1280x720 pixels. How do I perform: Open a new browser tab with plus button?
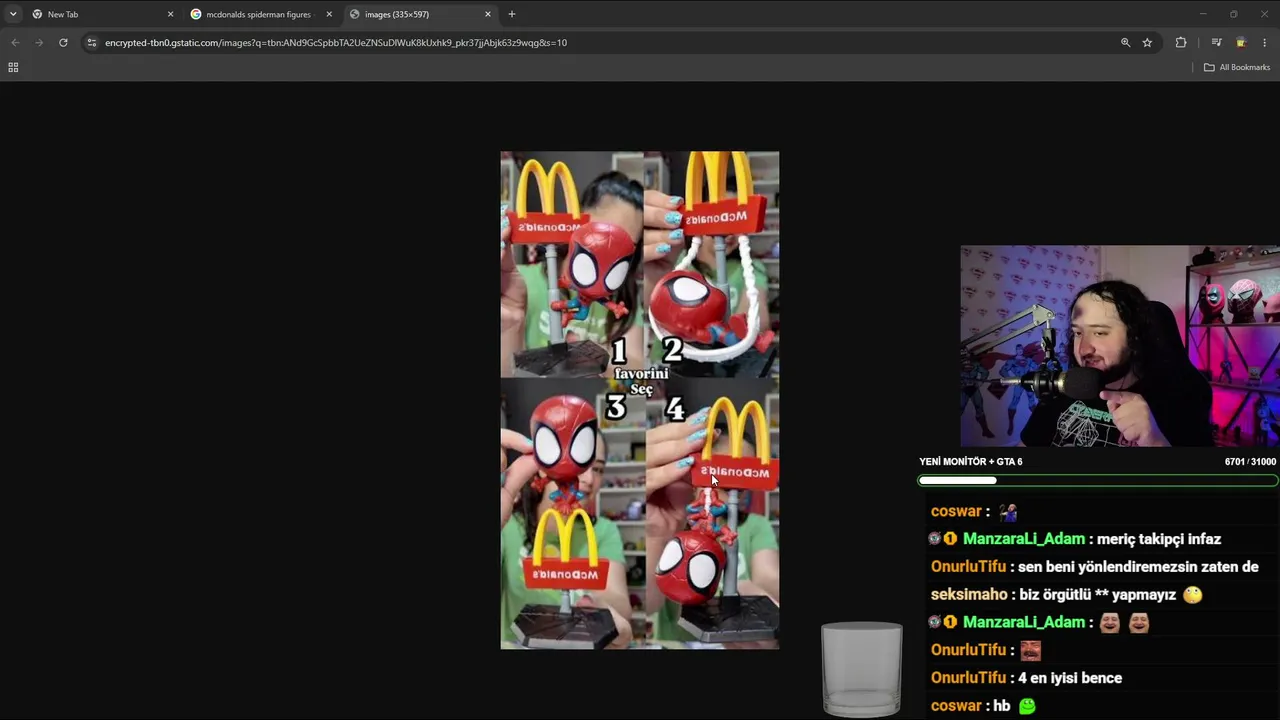pos(512,14)
